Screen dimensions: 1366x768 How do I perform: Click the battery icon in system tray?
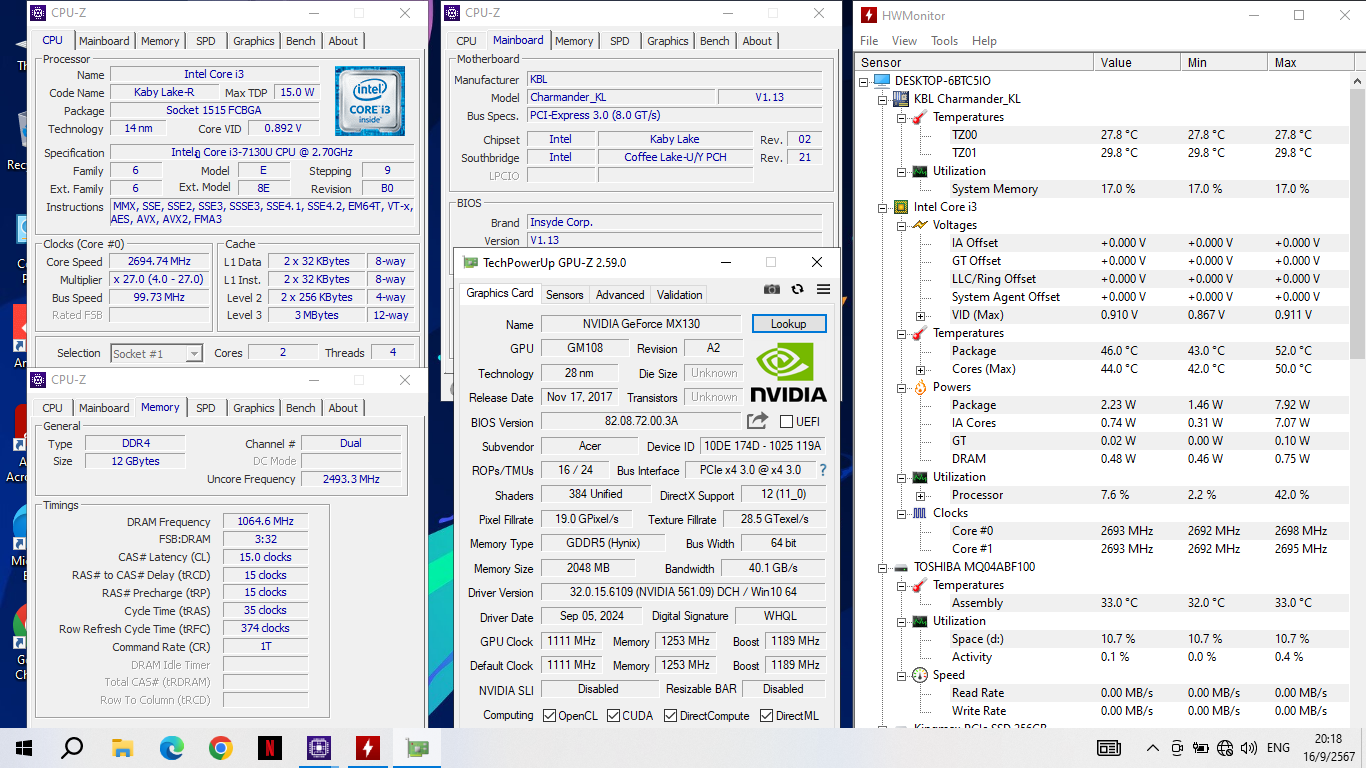coord(1200,748)
